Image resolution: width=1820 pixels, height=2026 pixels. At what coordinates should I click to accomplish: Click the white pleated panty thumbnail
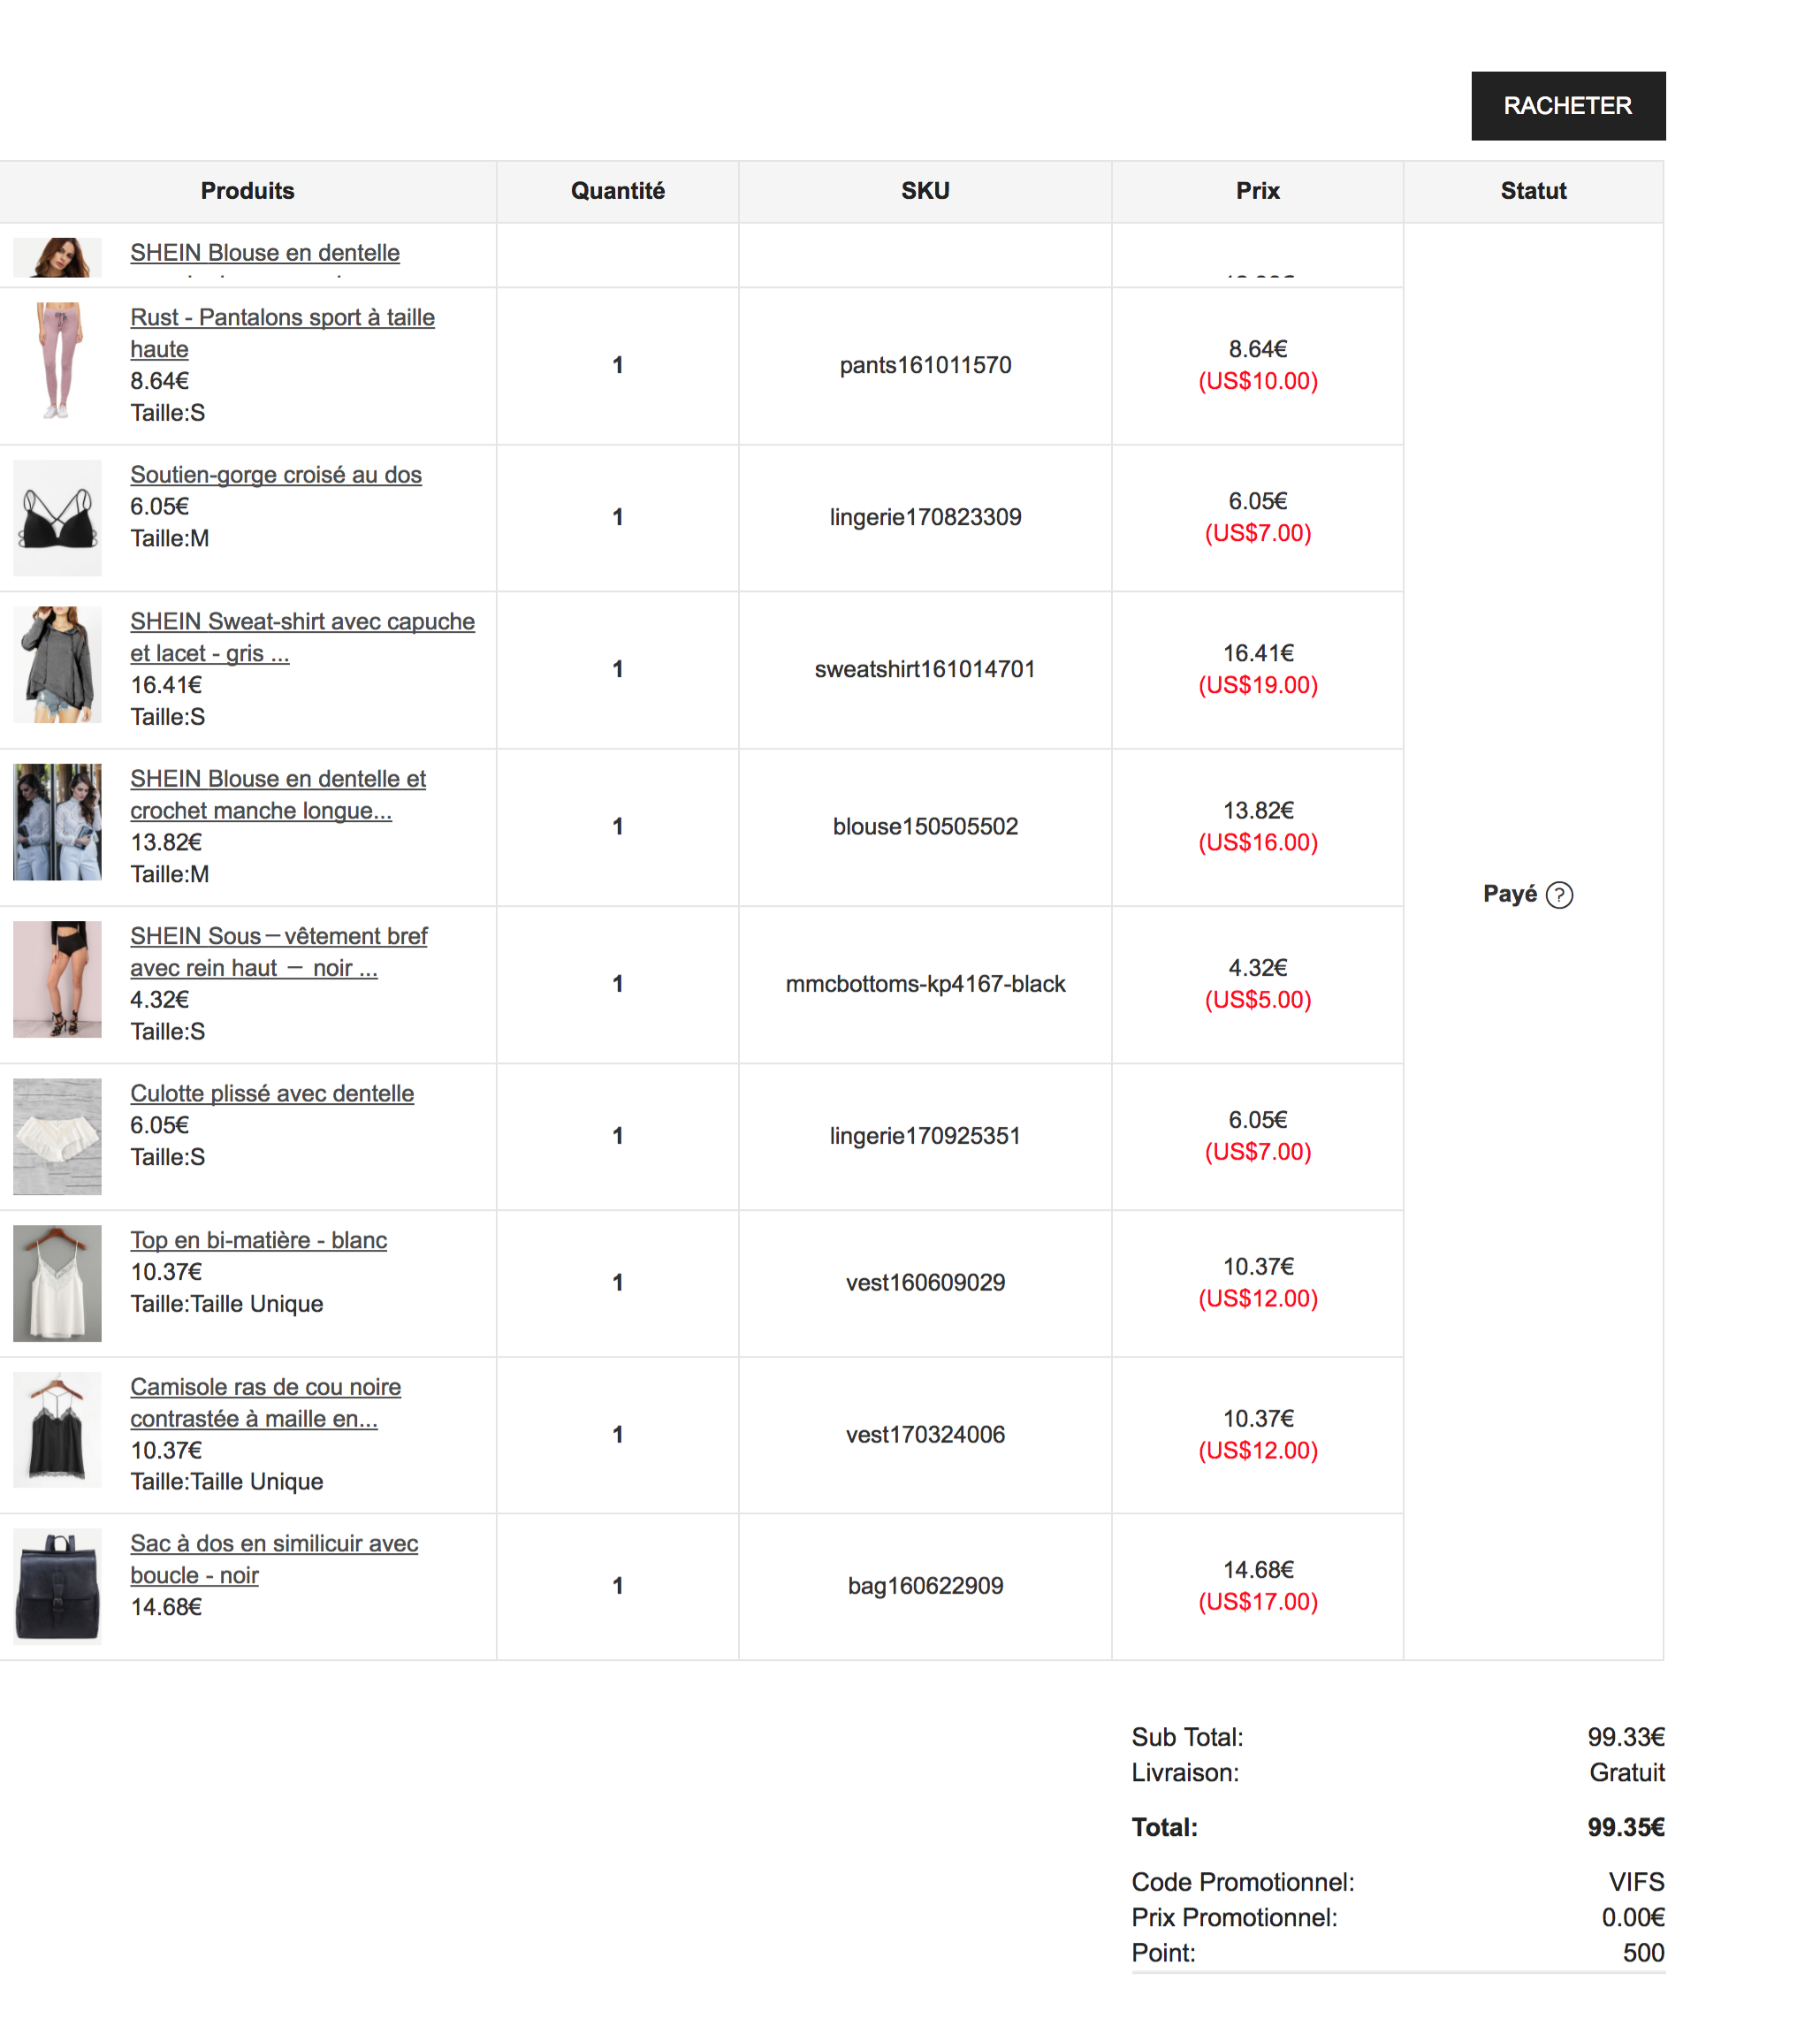click(58, 1137)
